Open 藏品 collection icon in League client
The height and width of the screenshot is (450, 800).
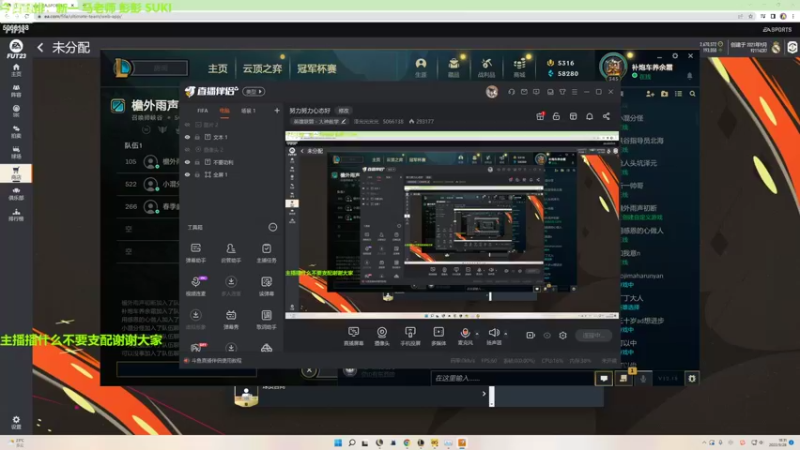click(x=454, y=67)
